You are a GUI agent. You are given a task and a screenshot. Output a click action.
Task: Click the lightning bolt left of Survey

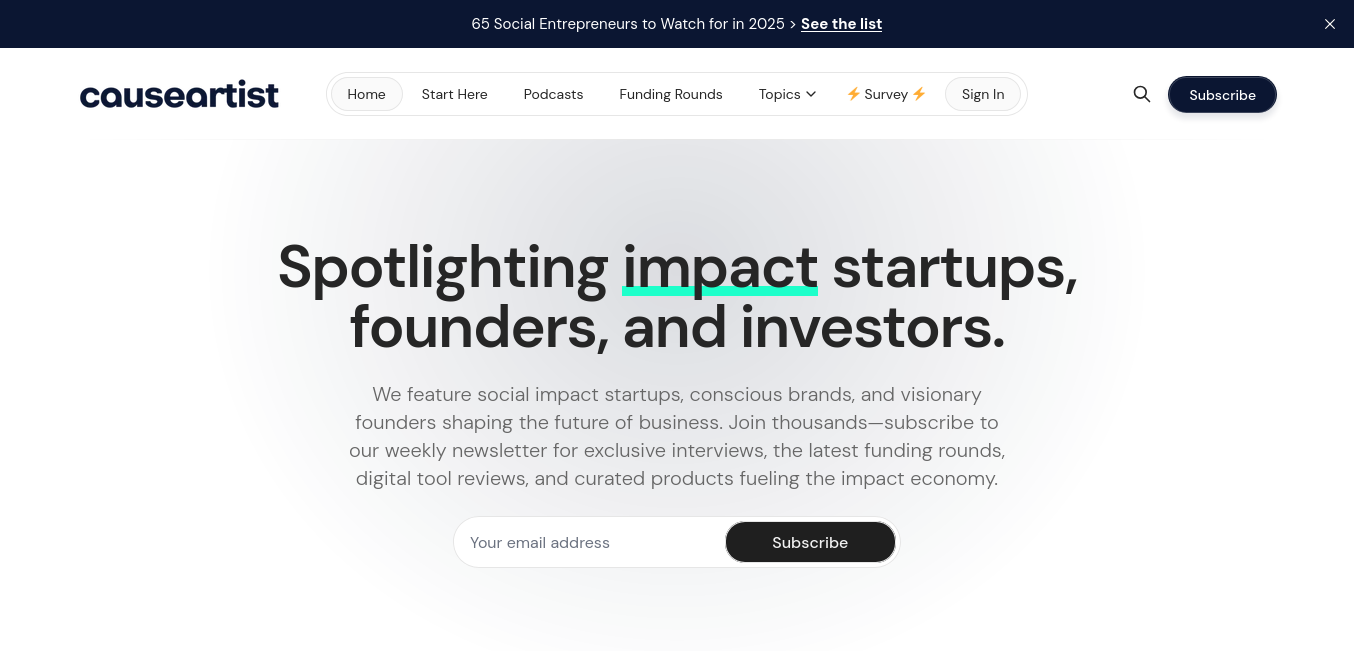(x=853, y=94)
